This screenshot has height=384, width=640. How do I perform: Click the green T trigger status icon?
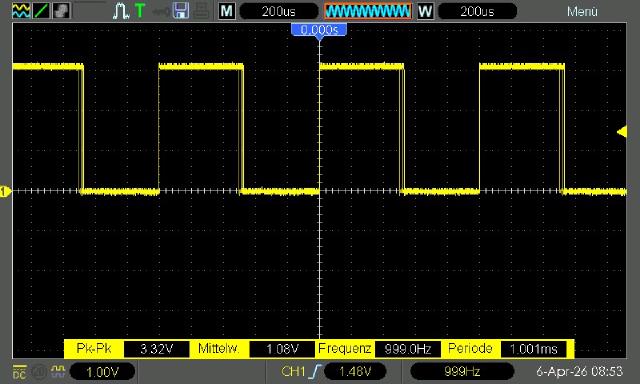[x=140, y=11]
